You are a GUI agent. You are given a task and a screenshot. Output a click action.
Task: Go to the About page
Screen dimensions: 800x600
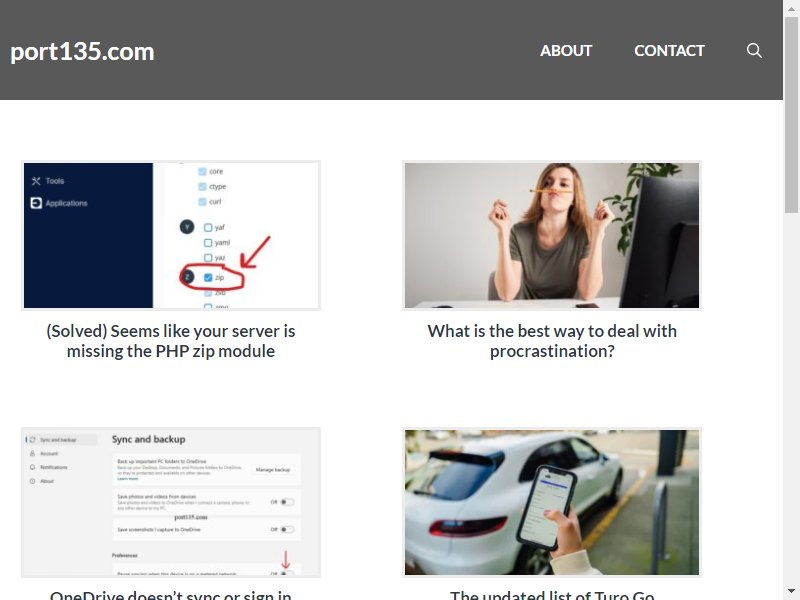pyautogui.click(x=566, y=51)
